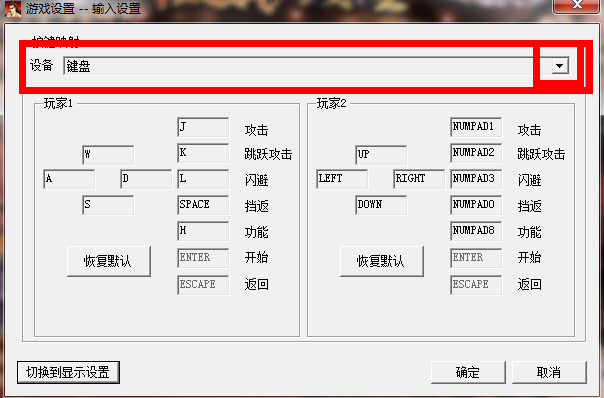Viewport: 604px width, 398px height.
Task: Click Player 1 up key field W
Action: [x=108, y=154]
